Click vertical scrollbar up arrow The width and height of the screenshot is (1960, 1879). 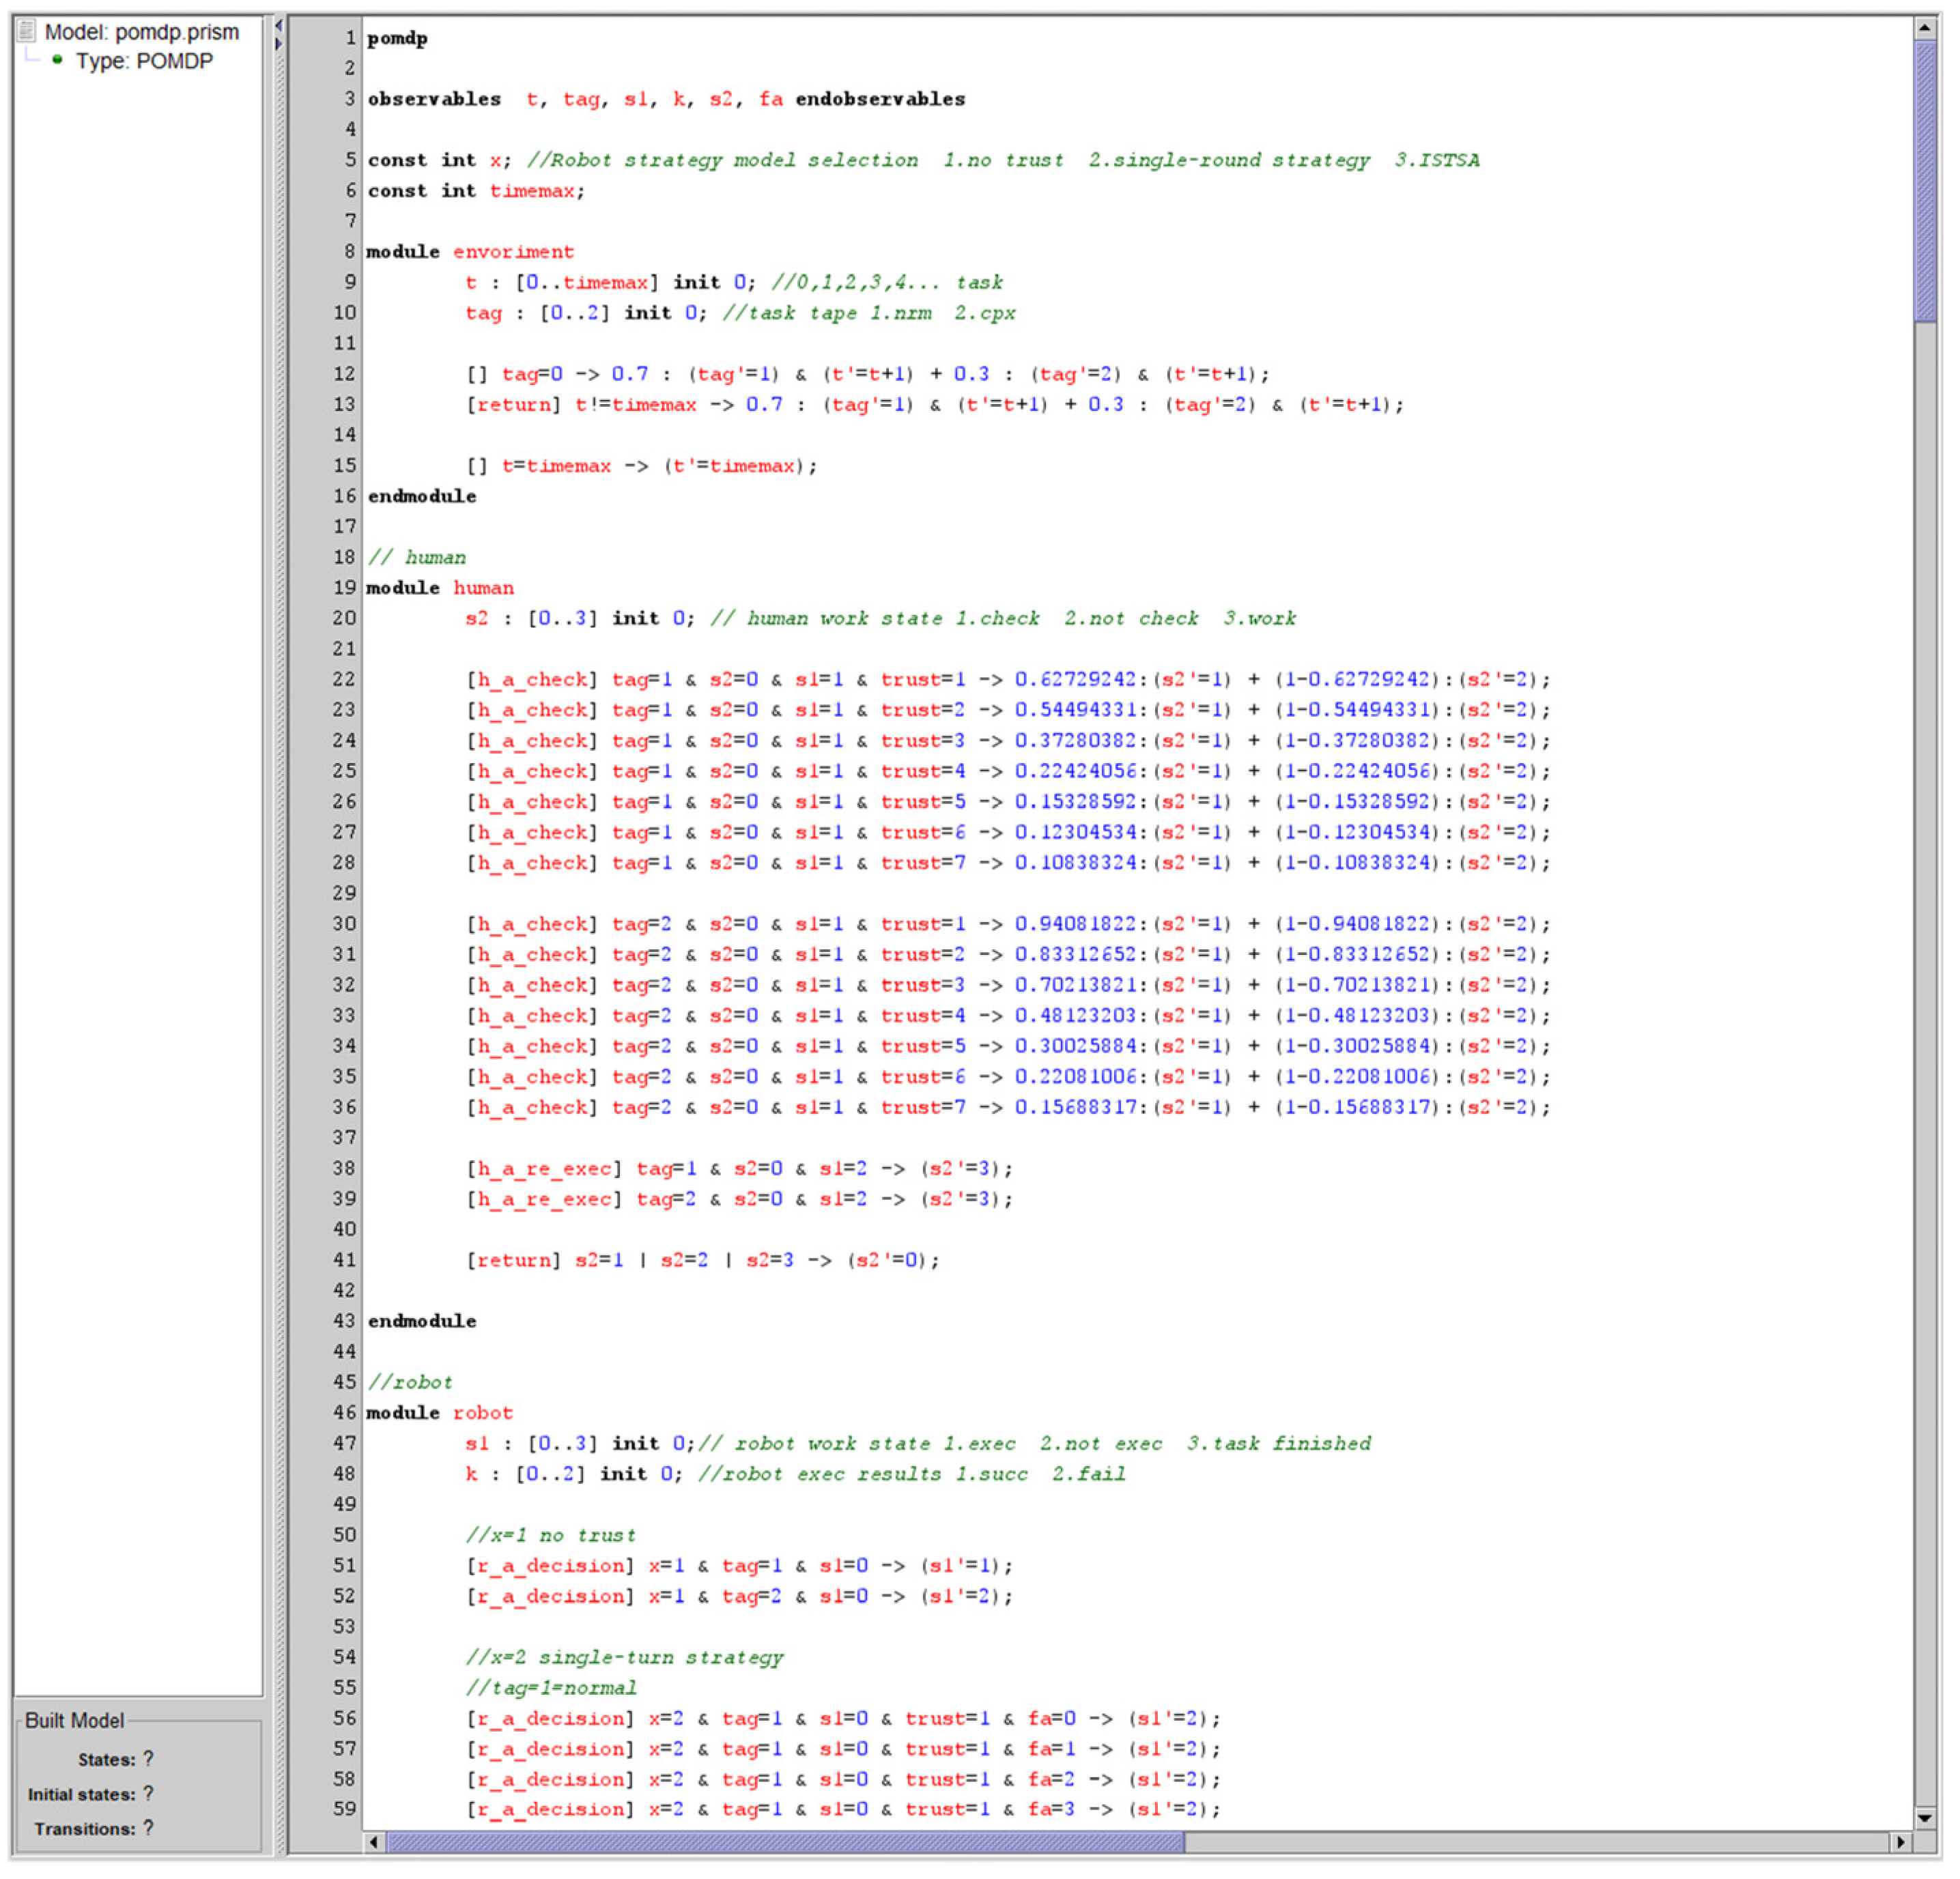(x=1925, y=28)
